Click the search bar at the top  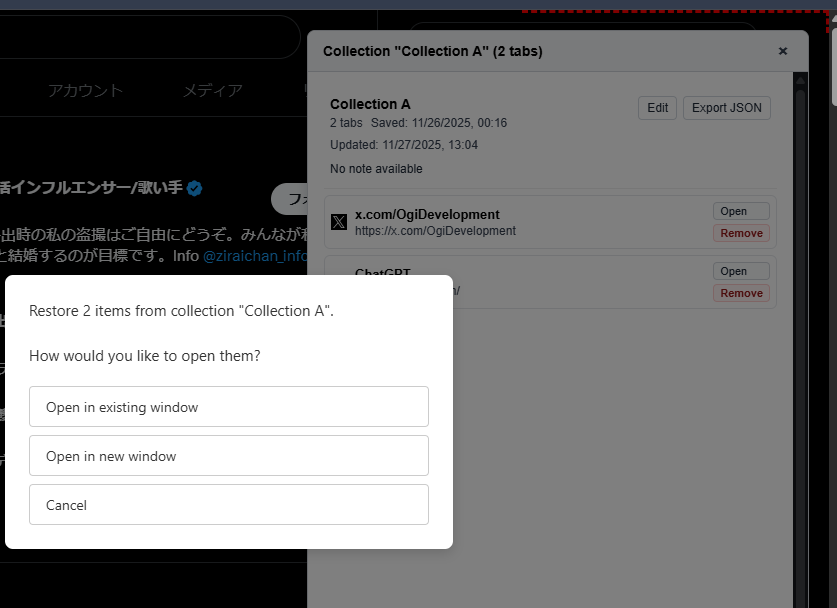click(150, 36)
